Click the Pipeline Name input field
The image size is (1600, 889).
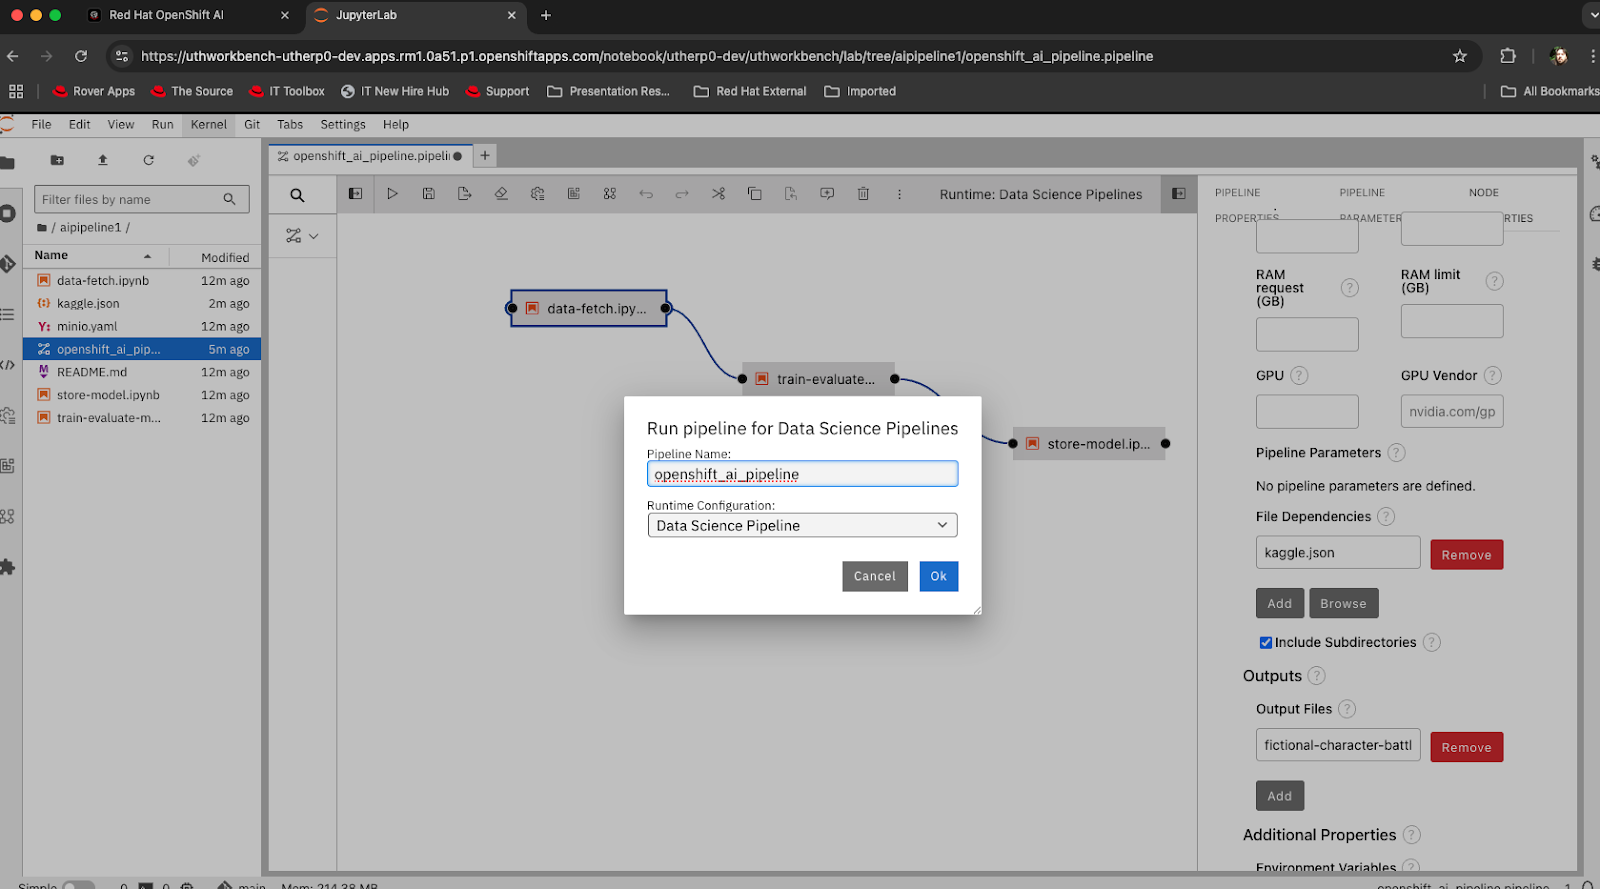(x=802, y=474)
